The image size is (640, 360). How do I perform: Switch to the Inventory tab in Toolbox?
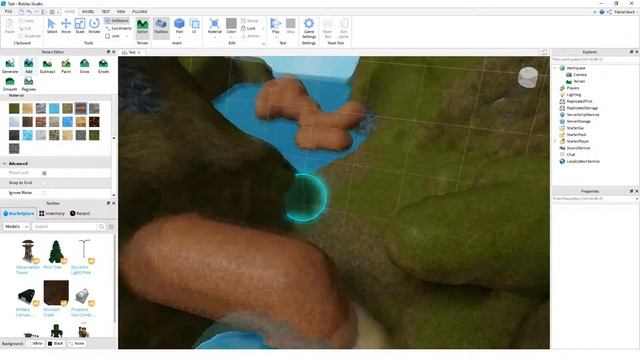click(x=52, y=213)
